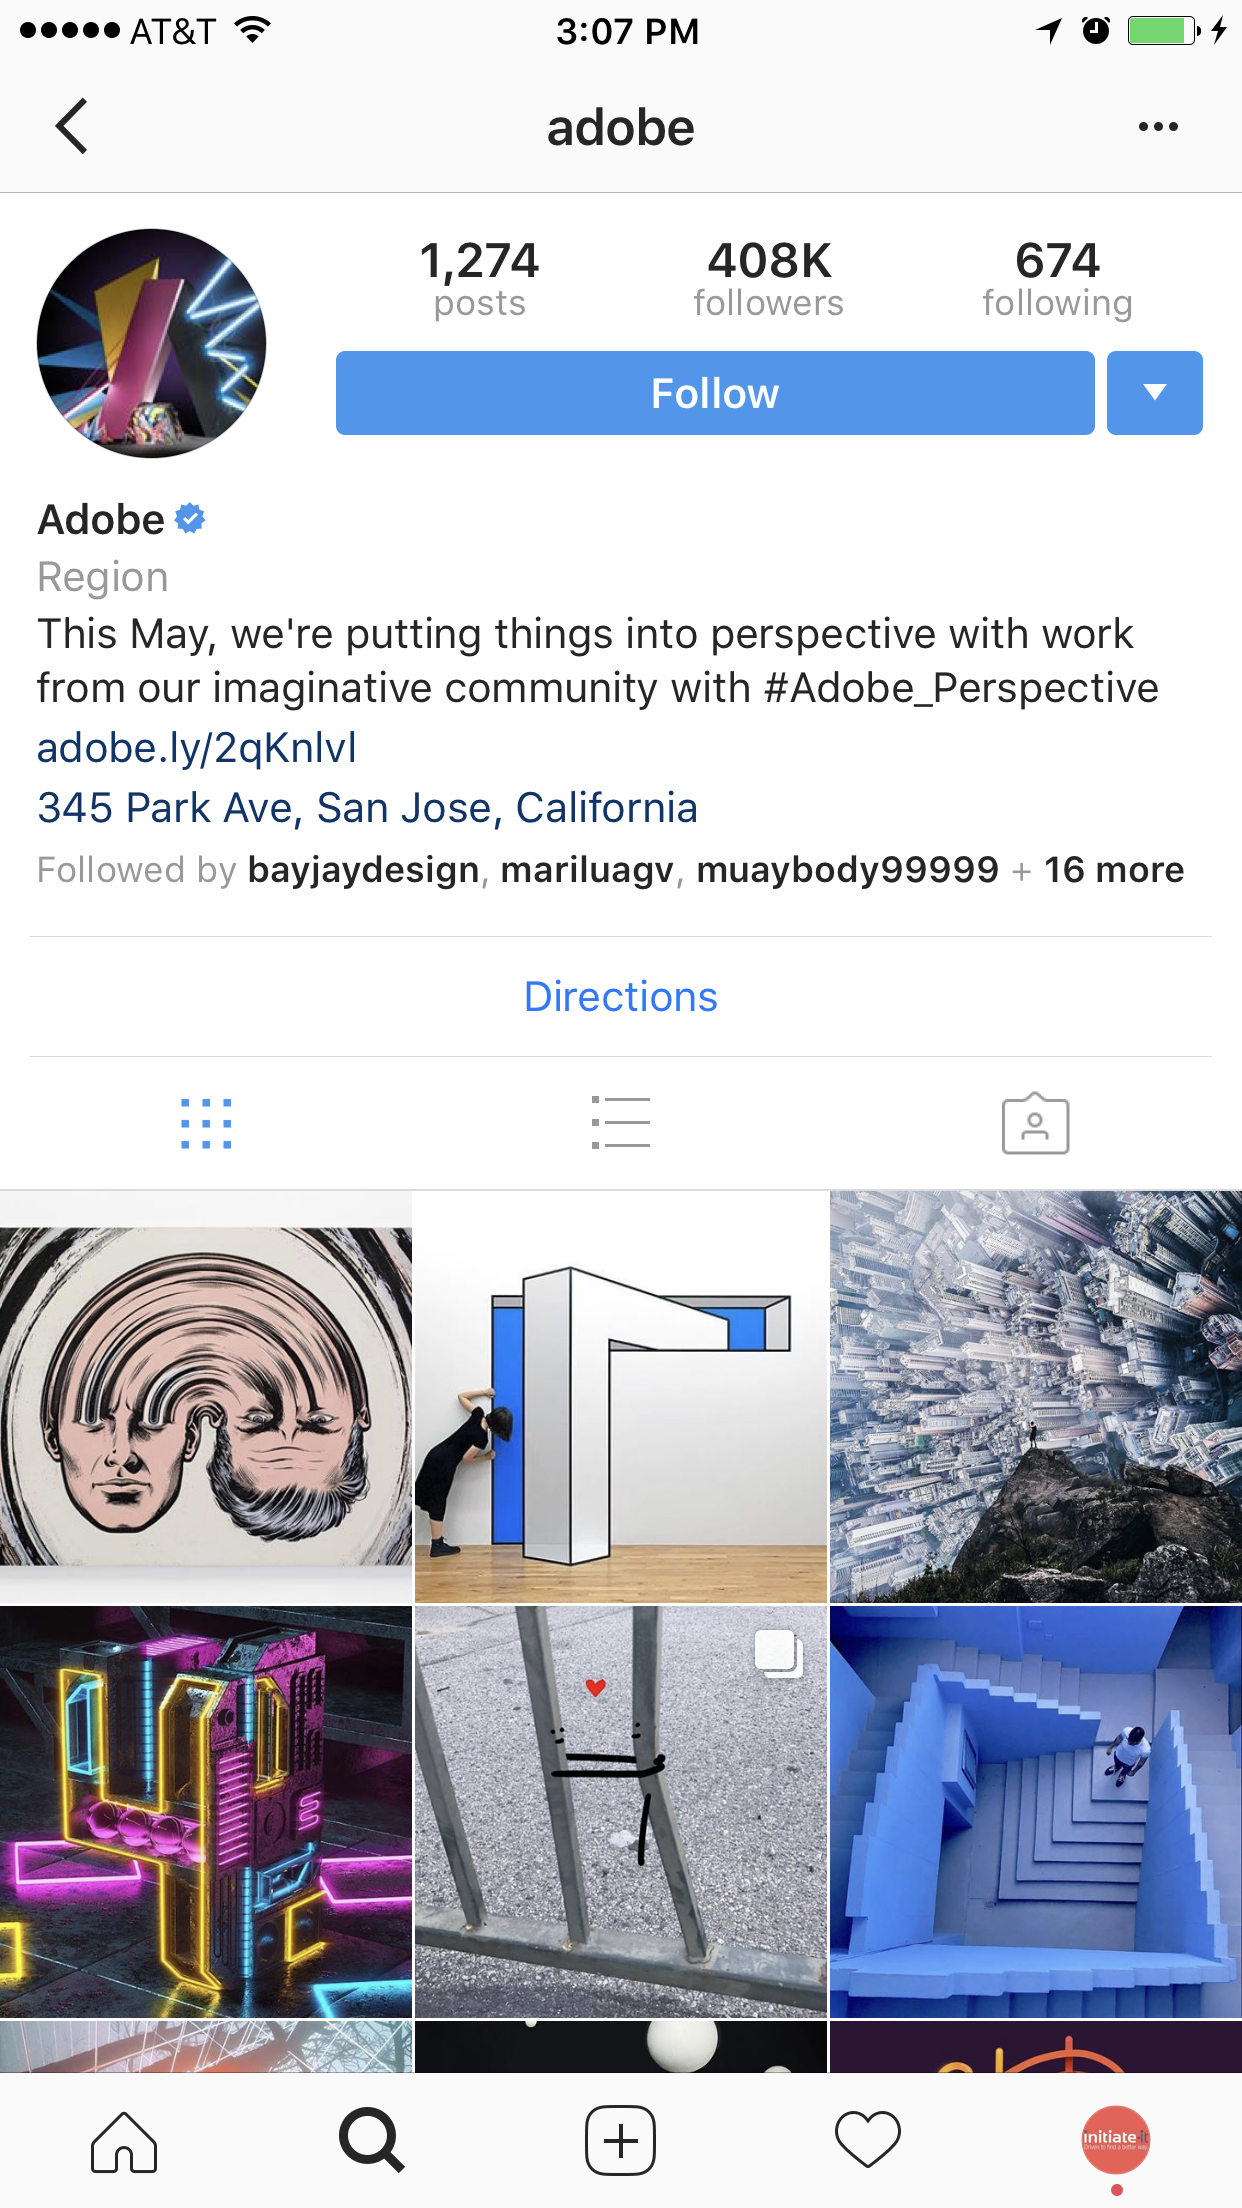Open own profile avatar in bottom bar
Viewport: 1242px width, 2208px height.
point(1116,2140)
